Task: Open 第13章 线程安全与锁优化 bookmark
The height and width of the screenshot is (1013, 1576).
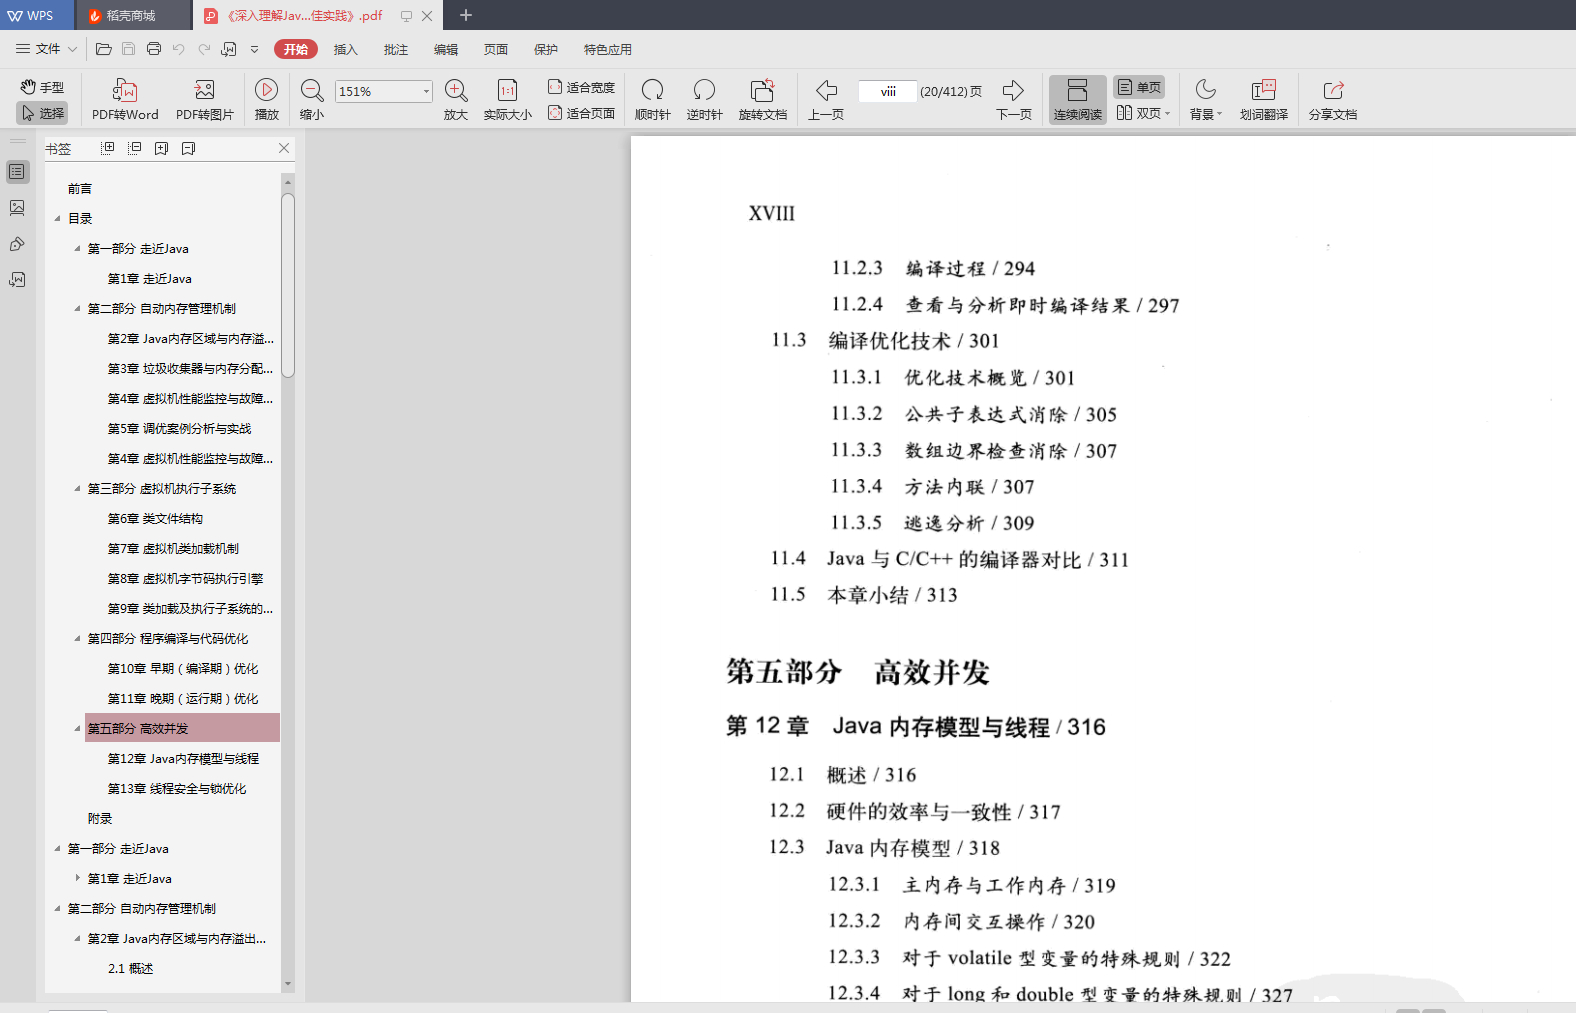Action: coord(177,788)
